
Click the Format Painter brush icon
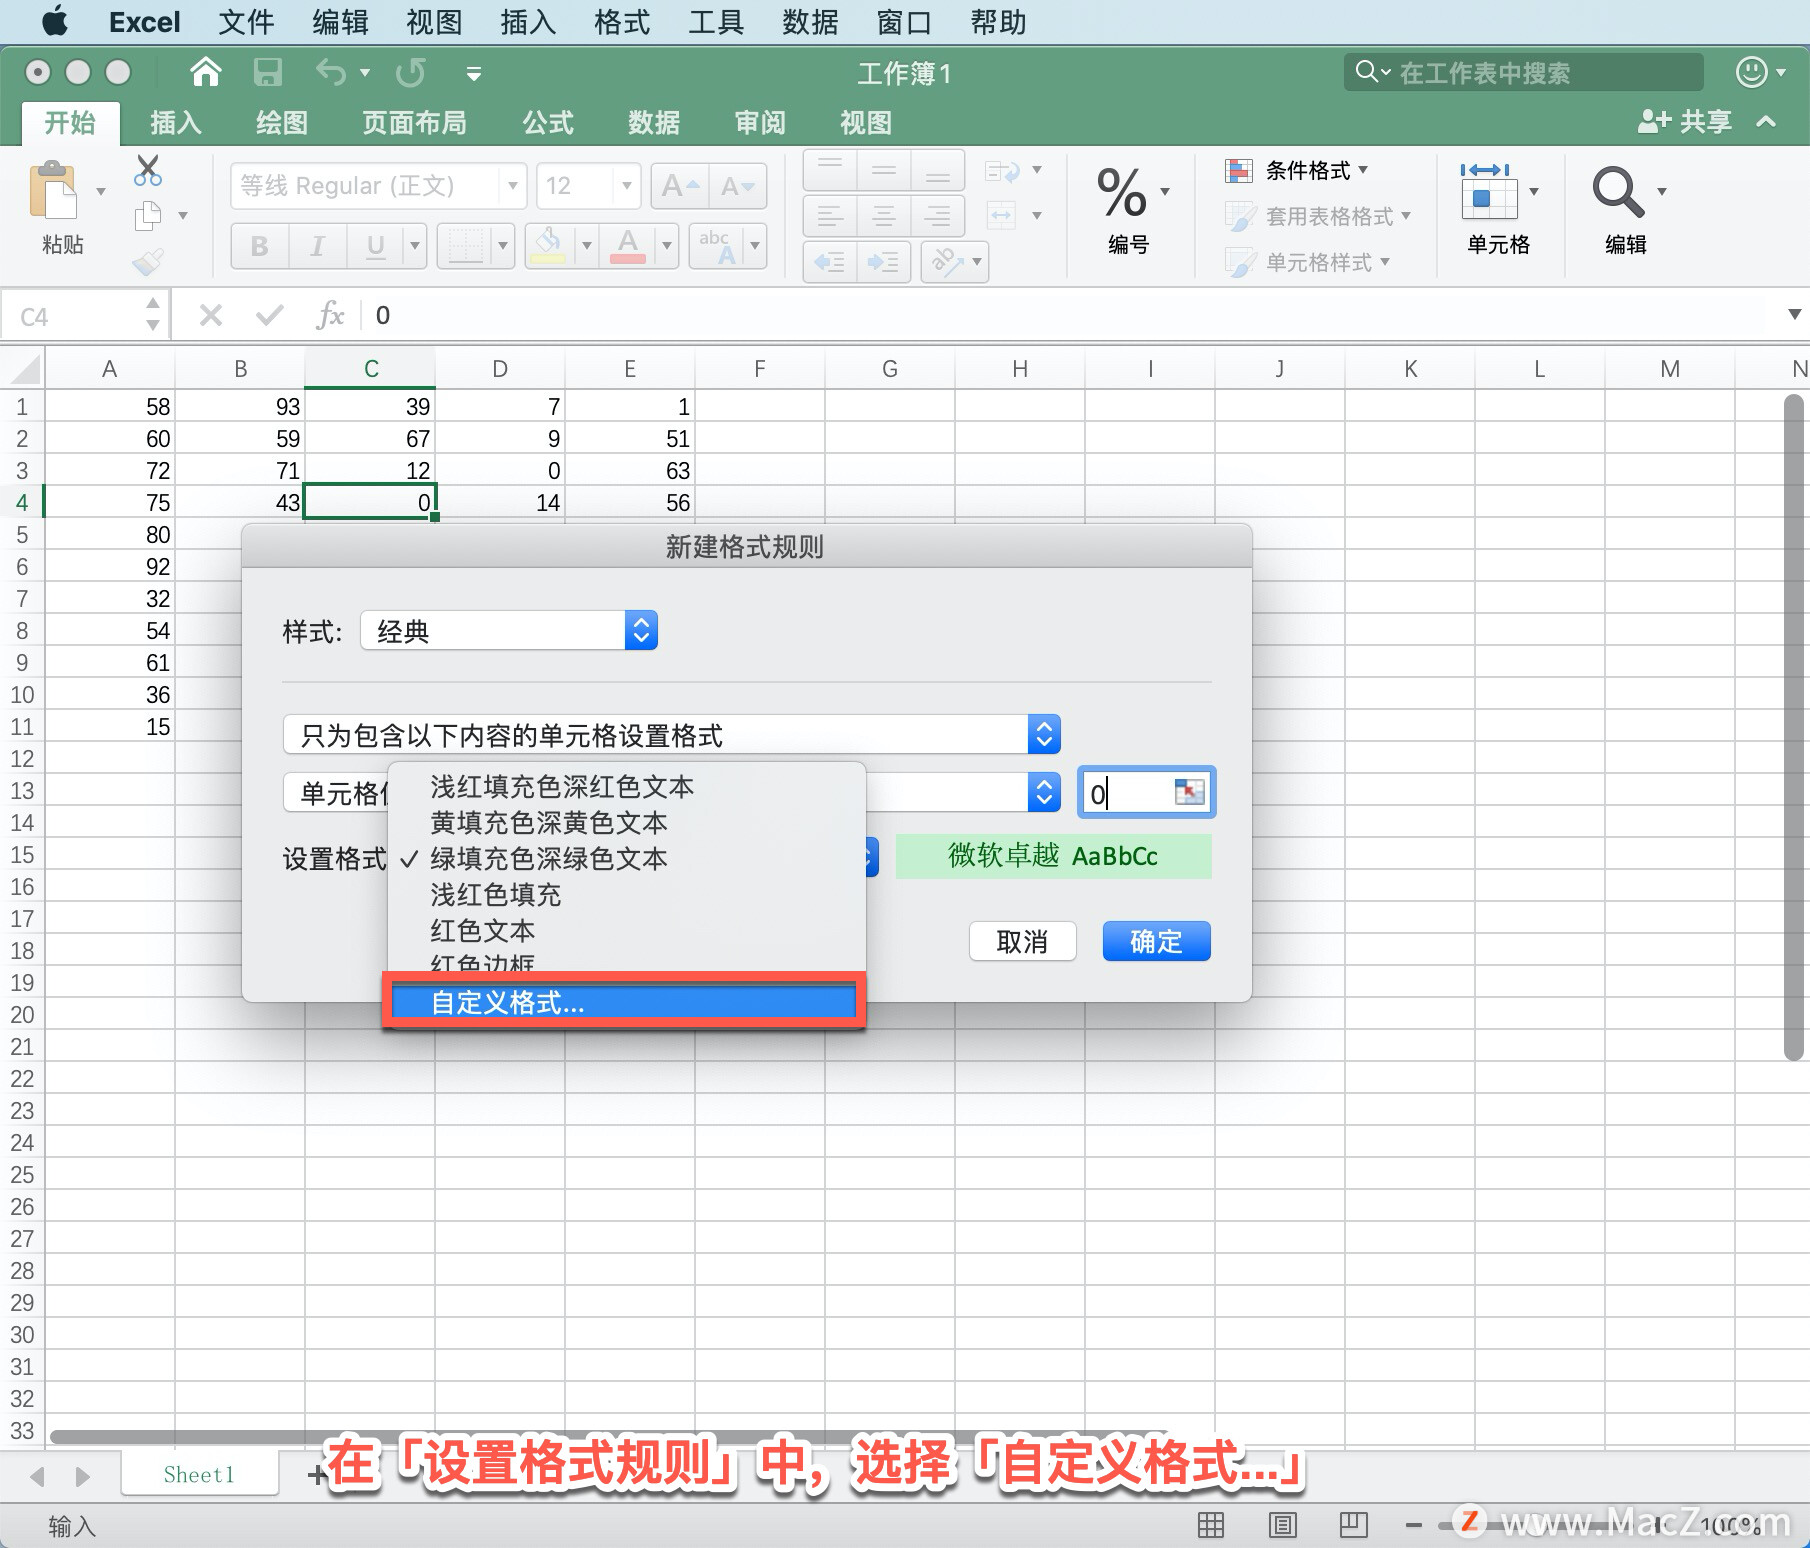pos(148,262)
